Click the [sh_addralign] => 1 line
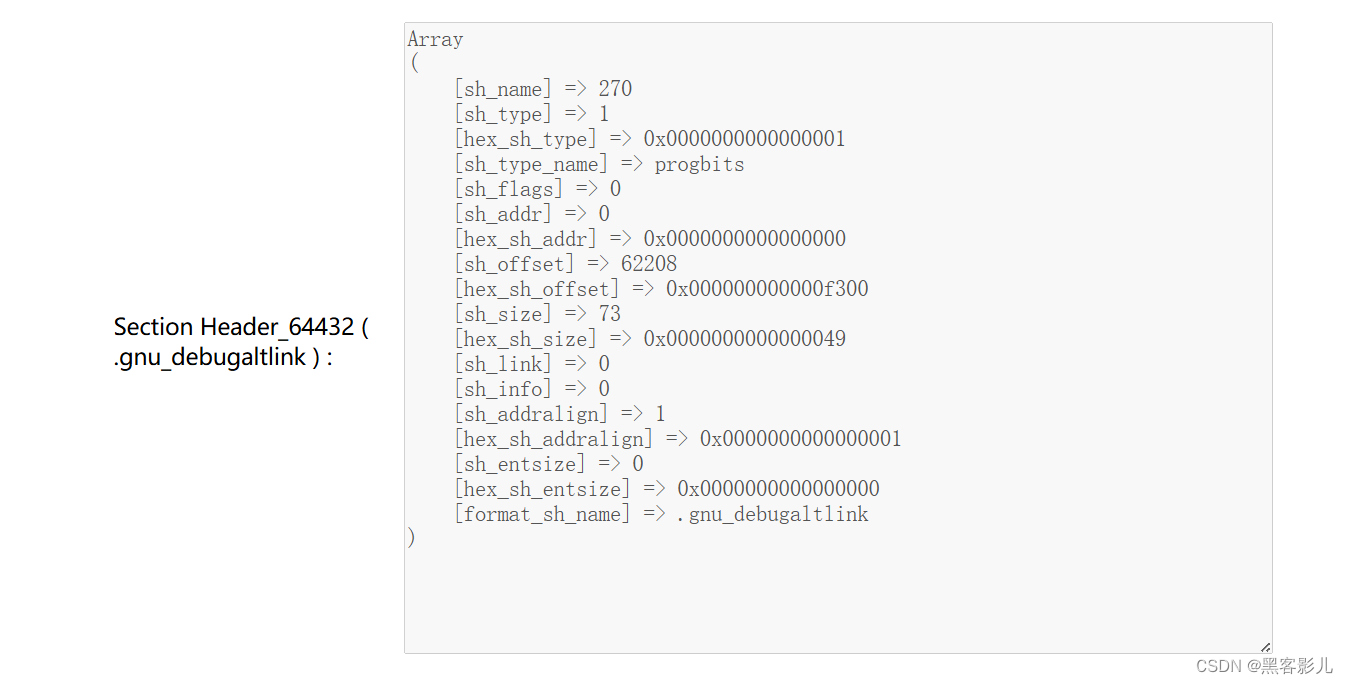1348x684 pixels. [x=559, y=414]
